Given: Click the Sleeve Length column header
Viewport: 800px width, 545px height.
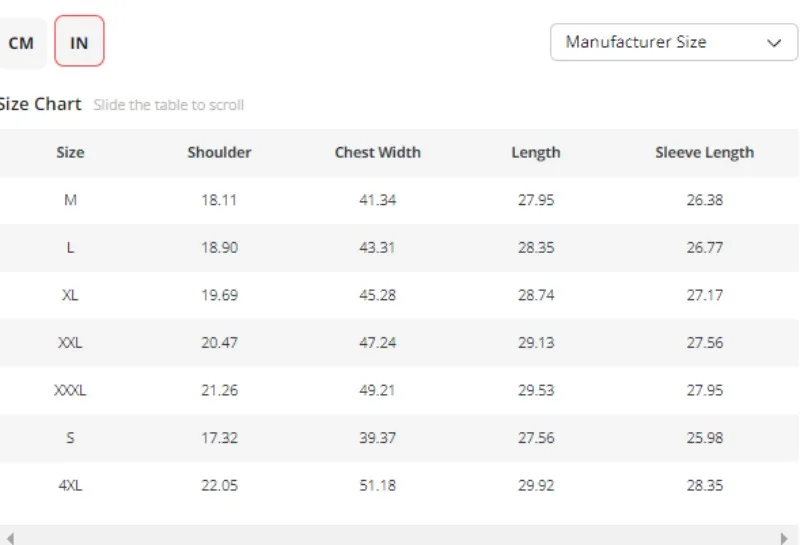Looking at the screenshot, I should [704, 153].
